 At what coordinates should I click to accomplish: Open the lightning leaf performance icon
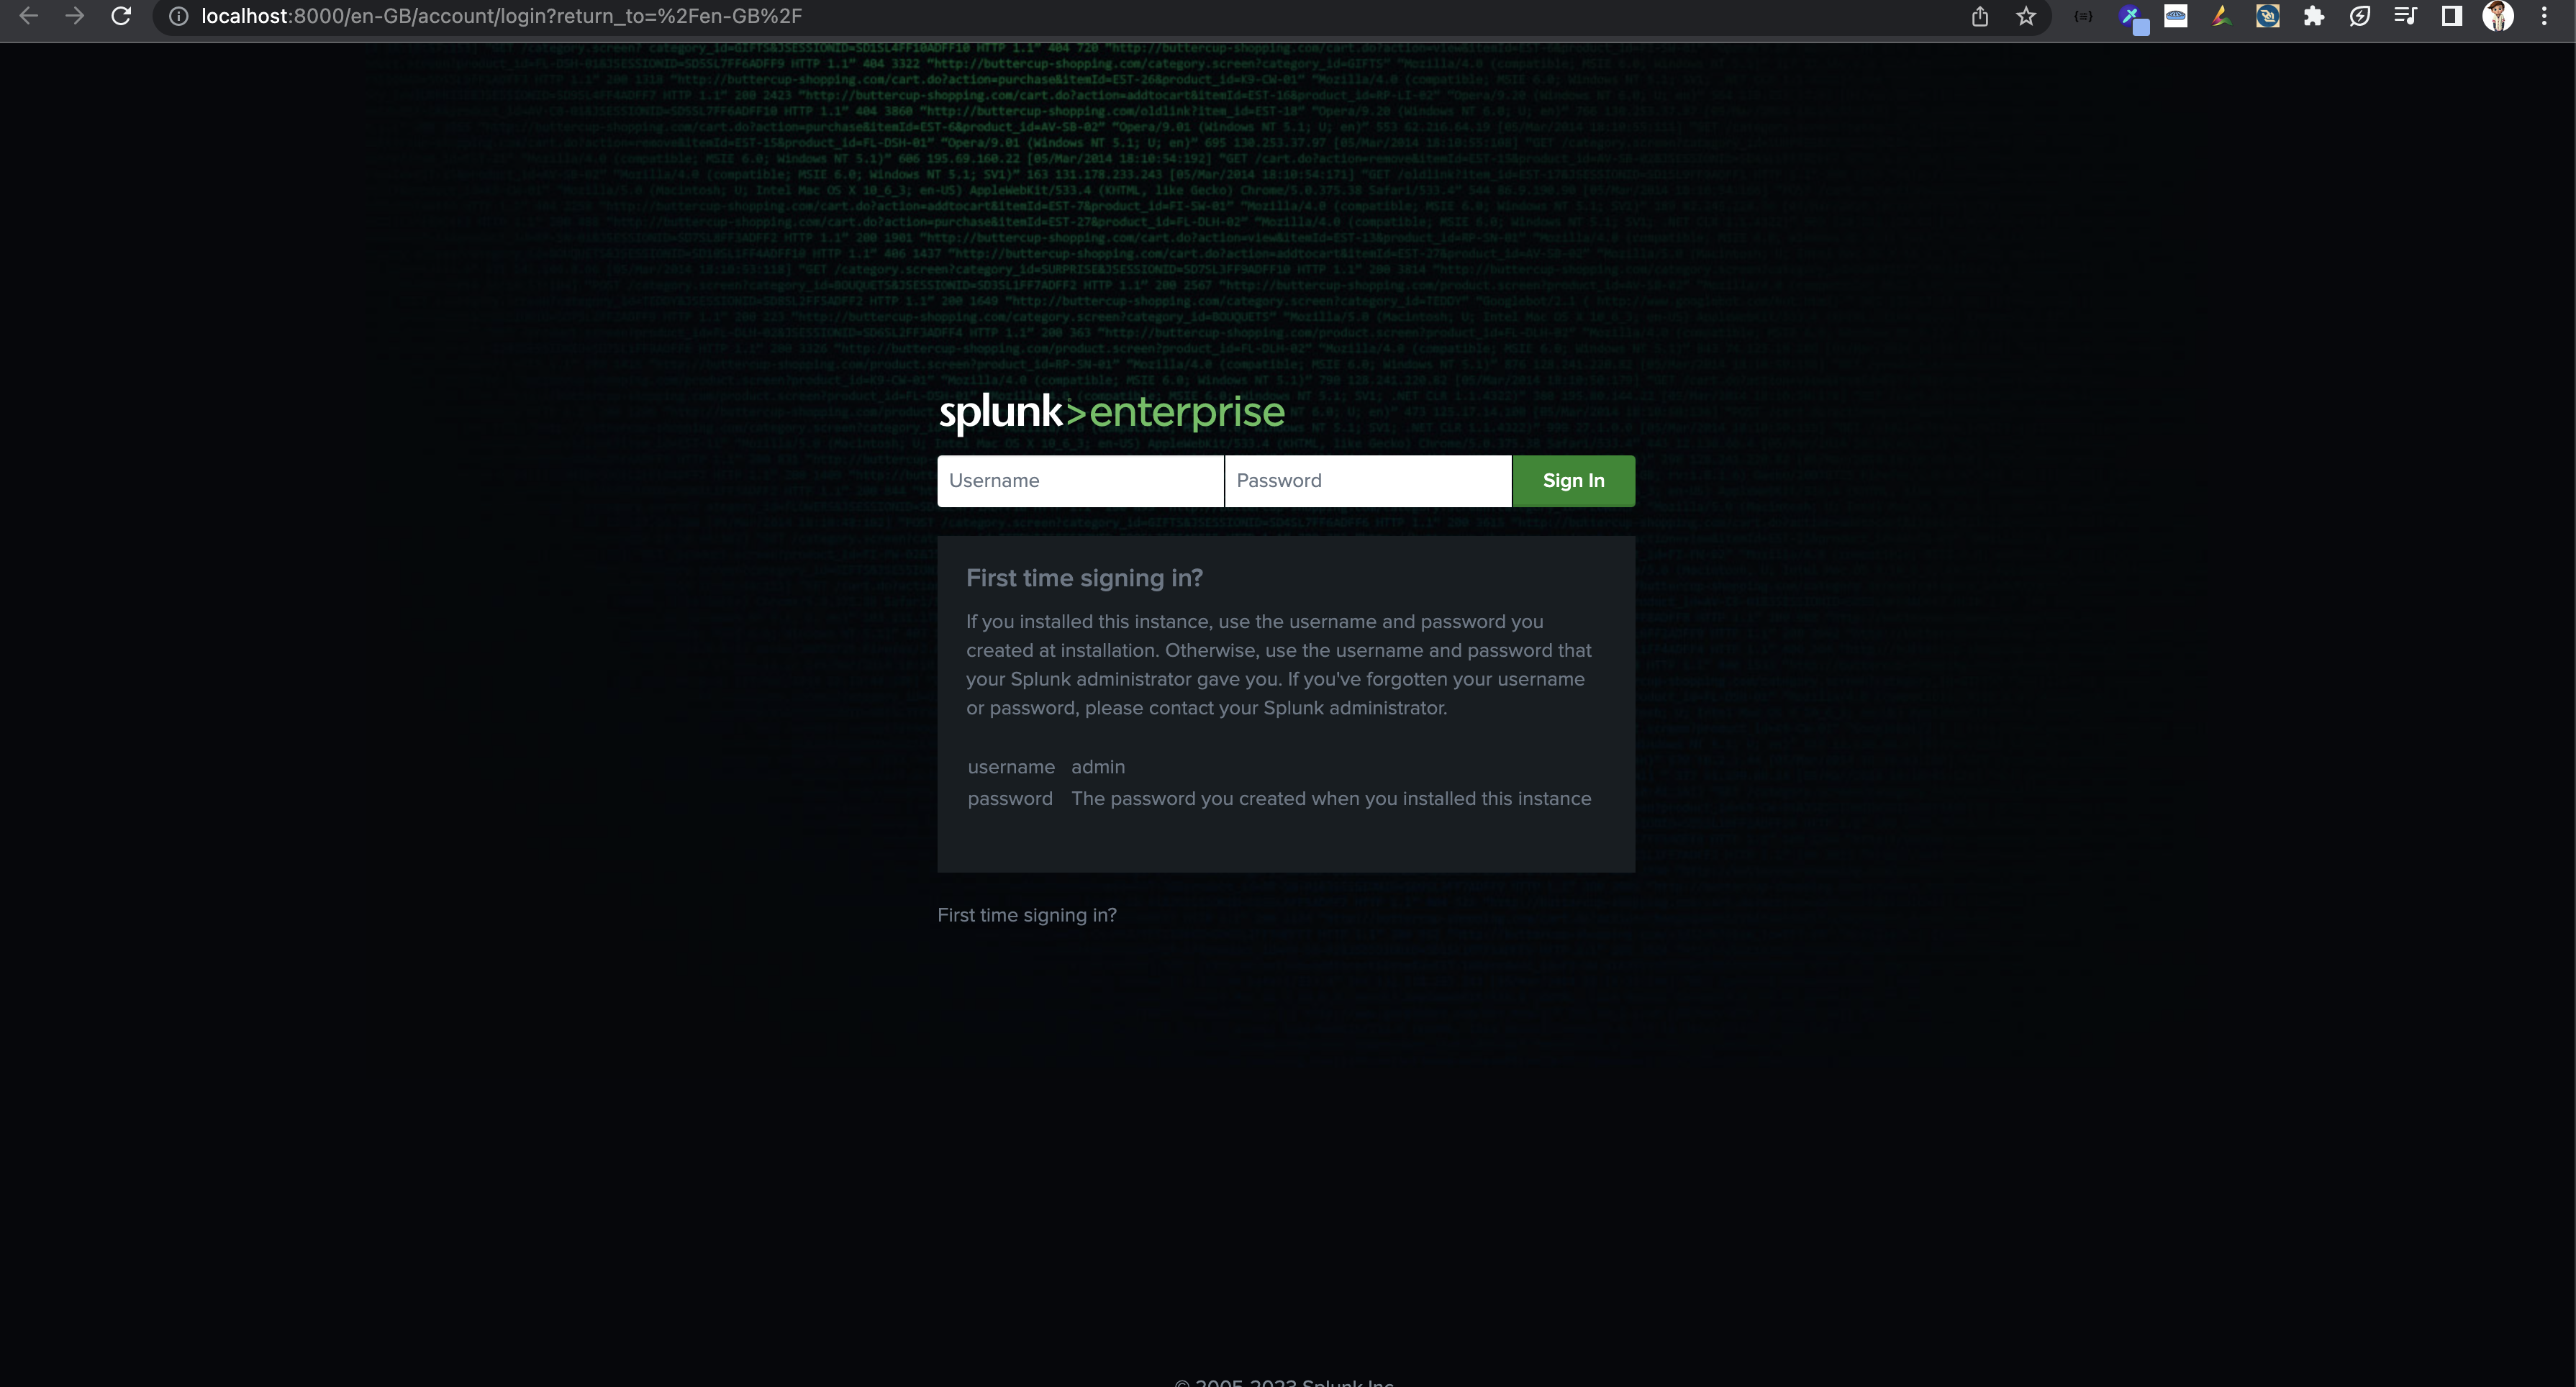pyautogui.click(x=2360, y=16)
